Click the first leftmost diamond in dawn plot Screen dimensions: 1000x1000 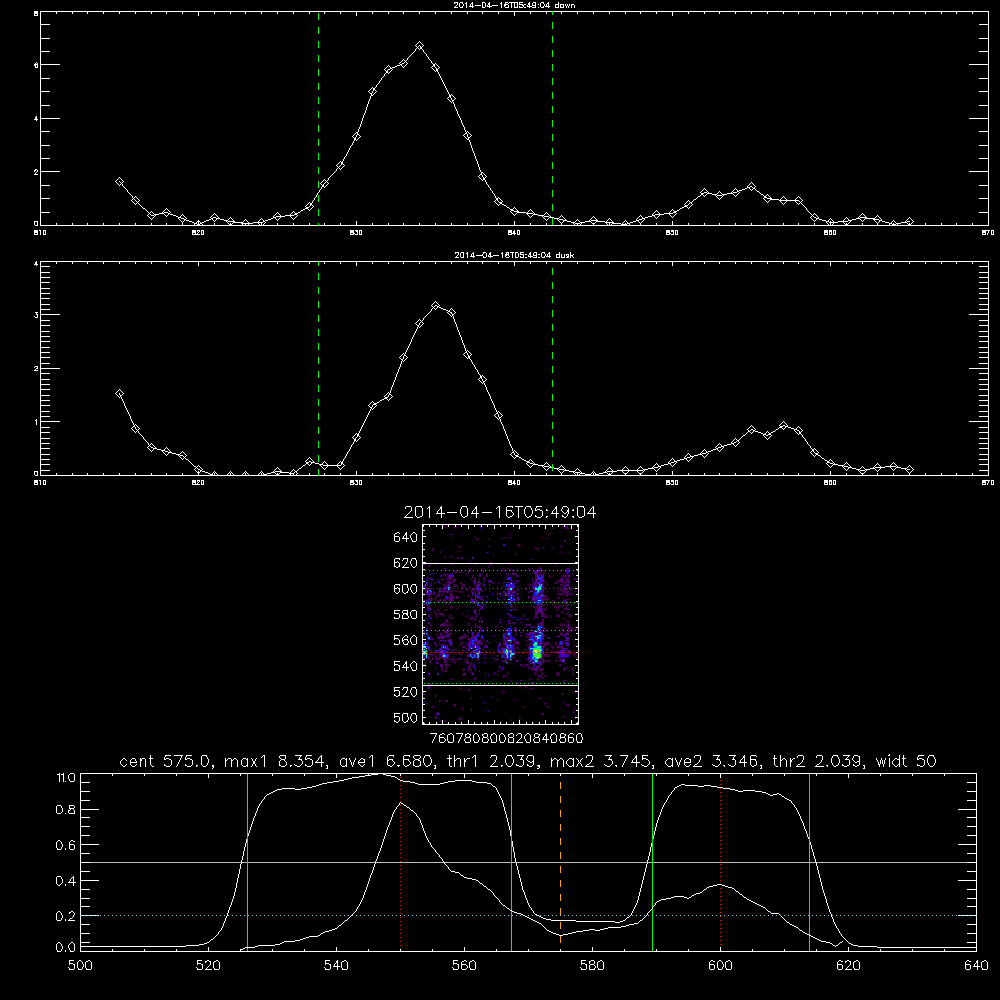point(119,182)
